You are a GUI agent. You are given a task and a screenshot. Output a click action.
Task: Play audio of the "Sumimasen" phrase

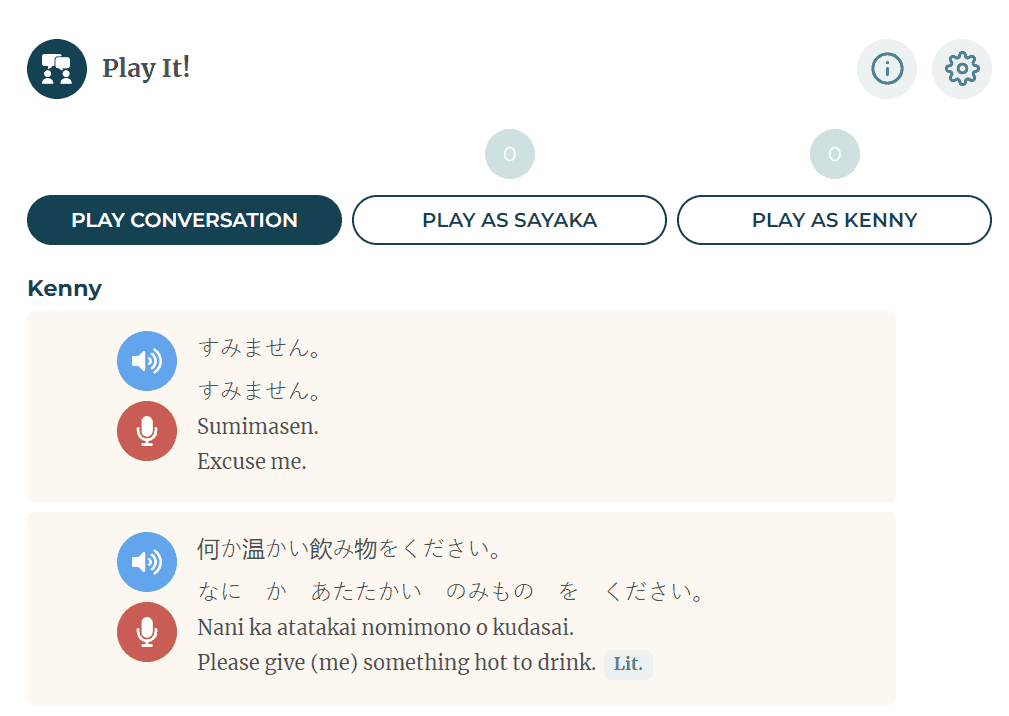(x=146, y=361)
